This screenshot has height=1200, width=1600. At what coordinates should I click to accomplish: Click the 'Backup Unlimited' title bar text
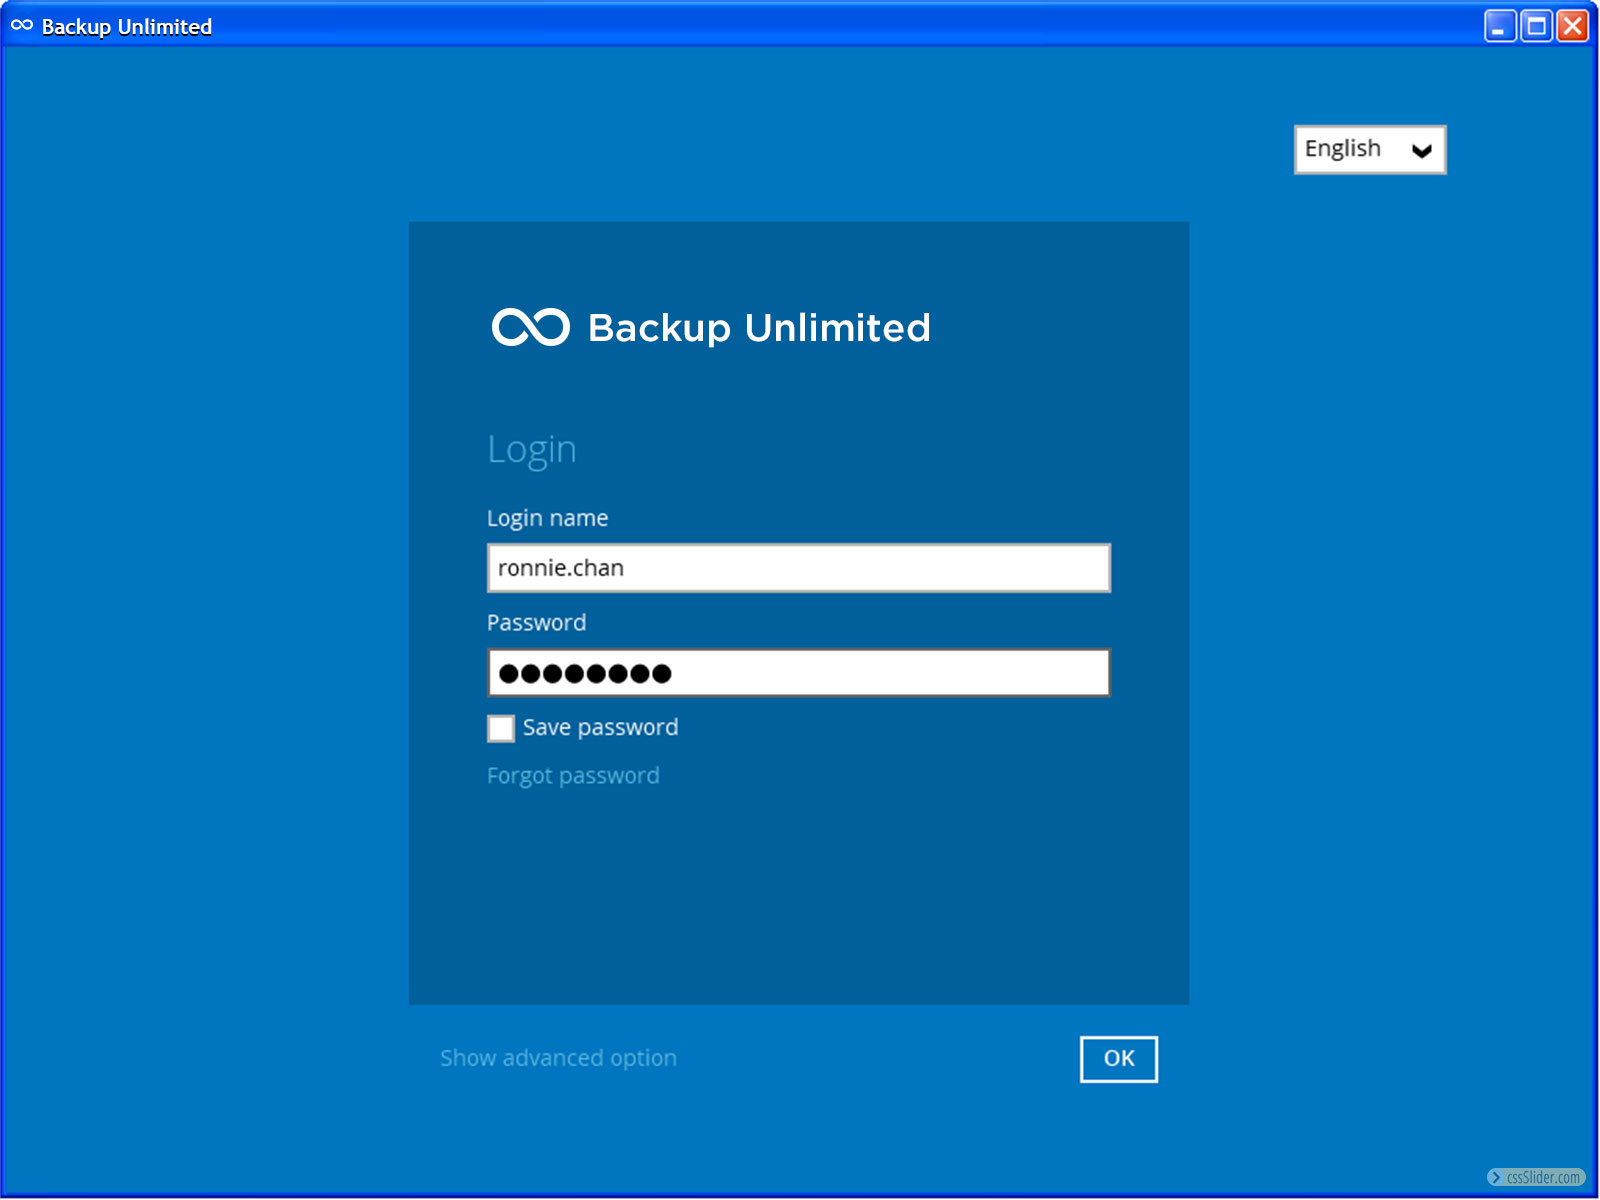coord(127,27)
